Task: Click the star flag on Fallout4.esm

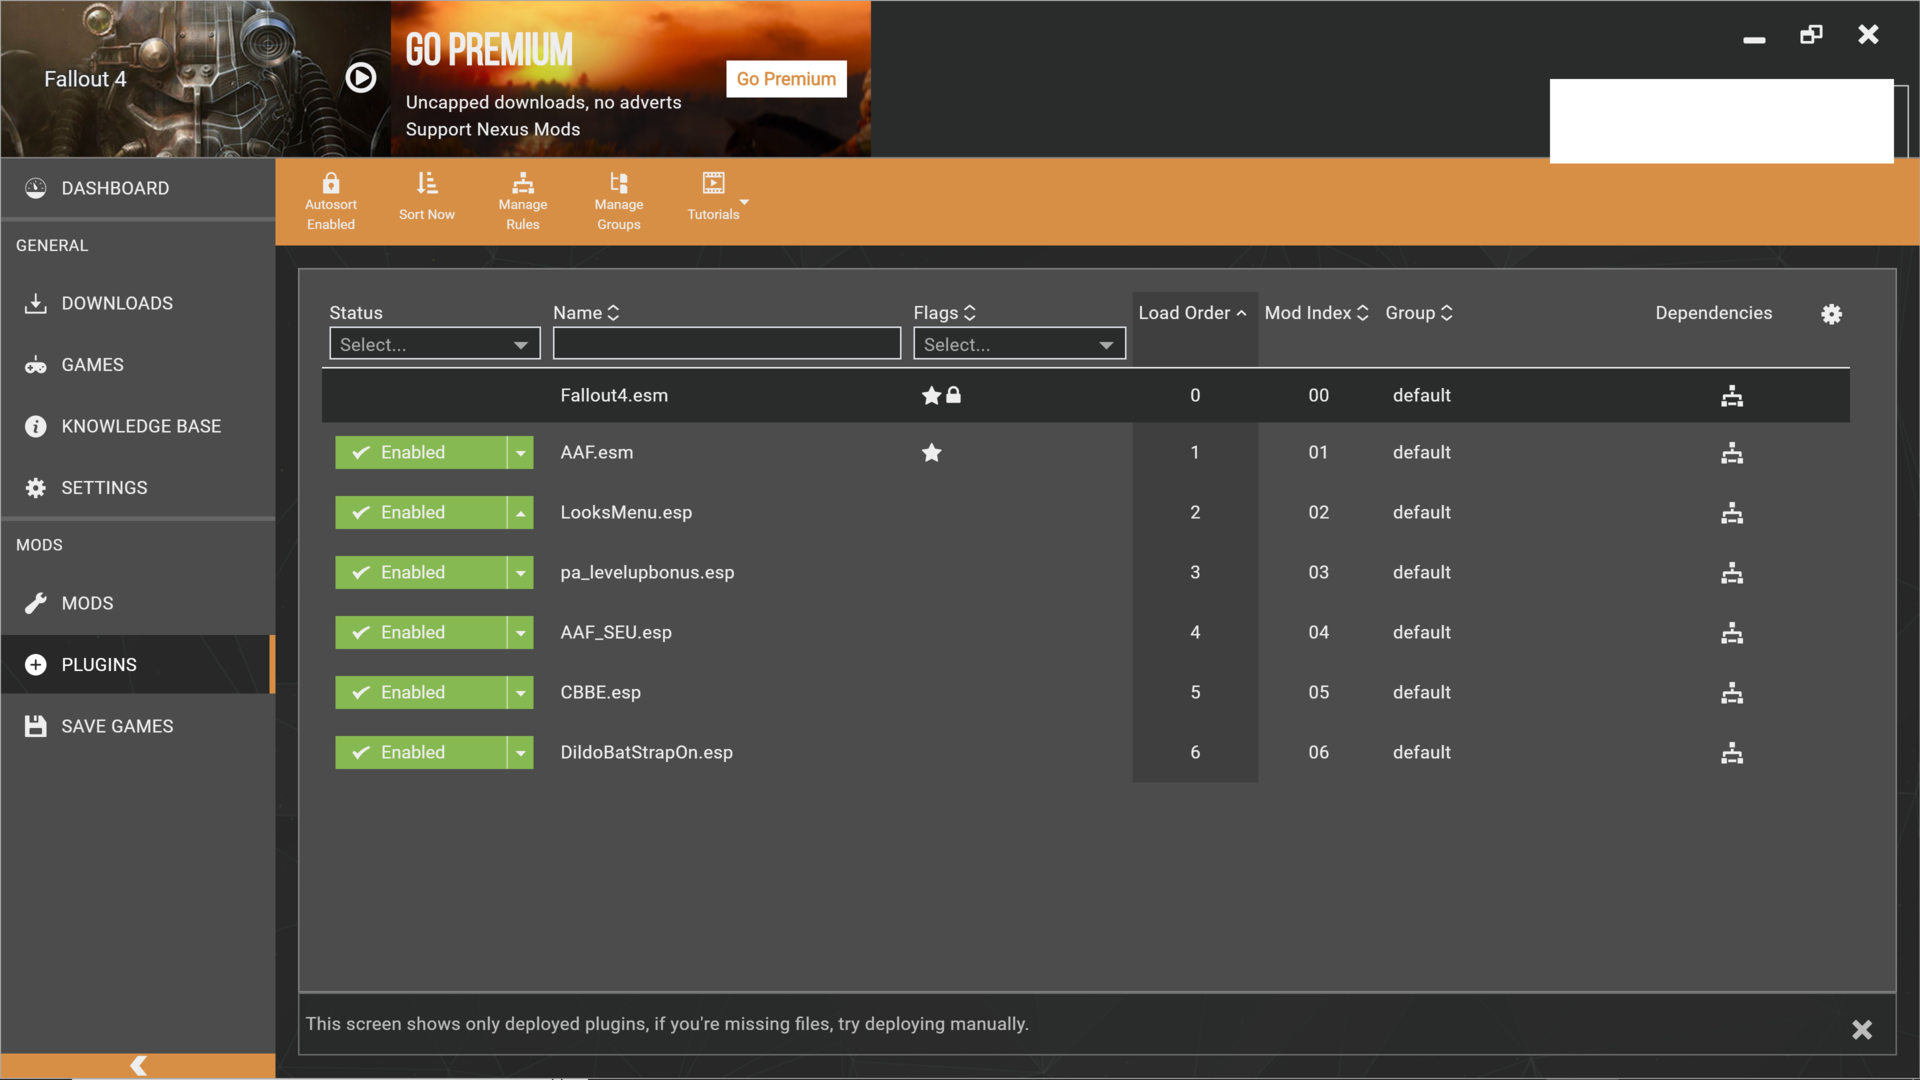Action: (x=931, y=395)
